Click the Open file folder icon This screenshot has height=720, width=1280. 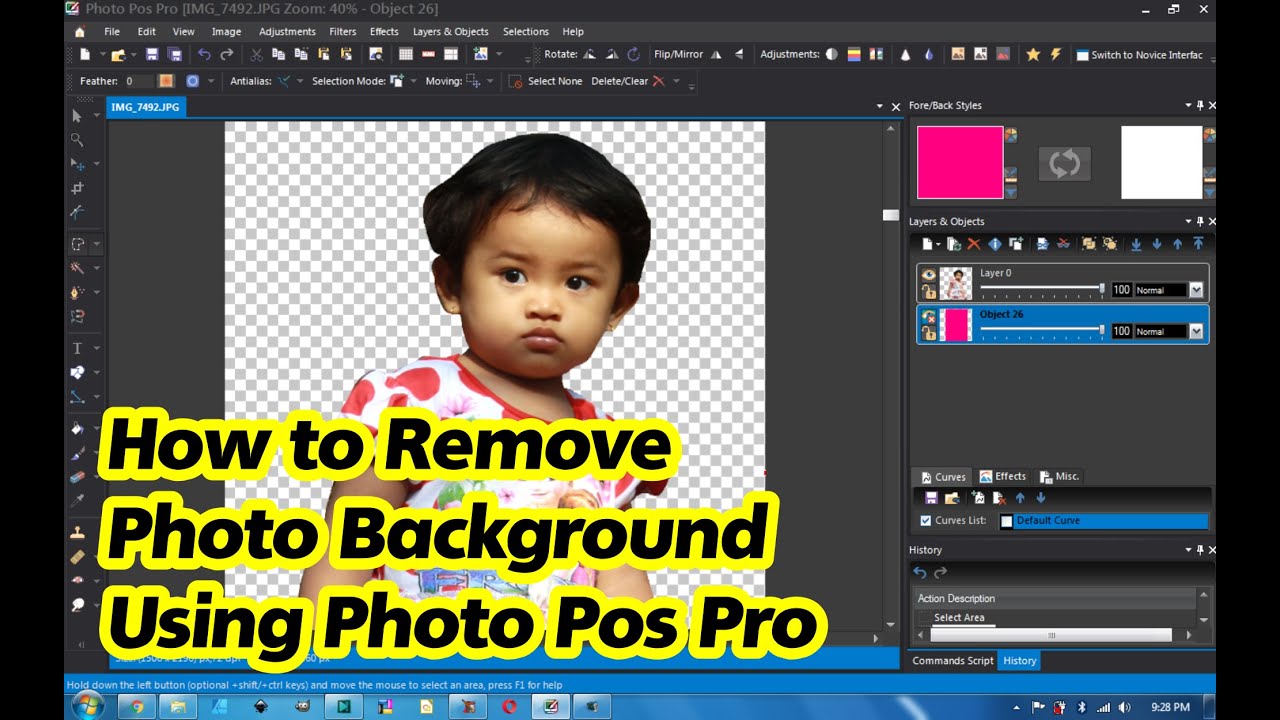[x=119, y=55]
